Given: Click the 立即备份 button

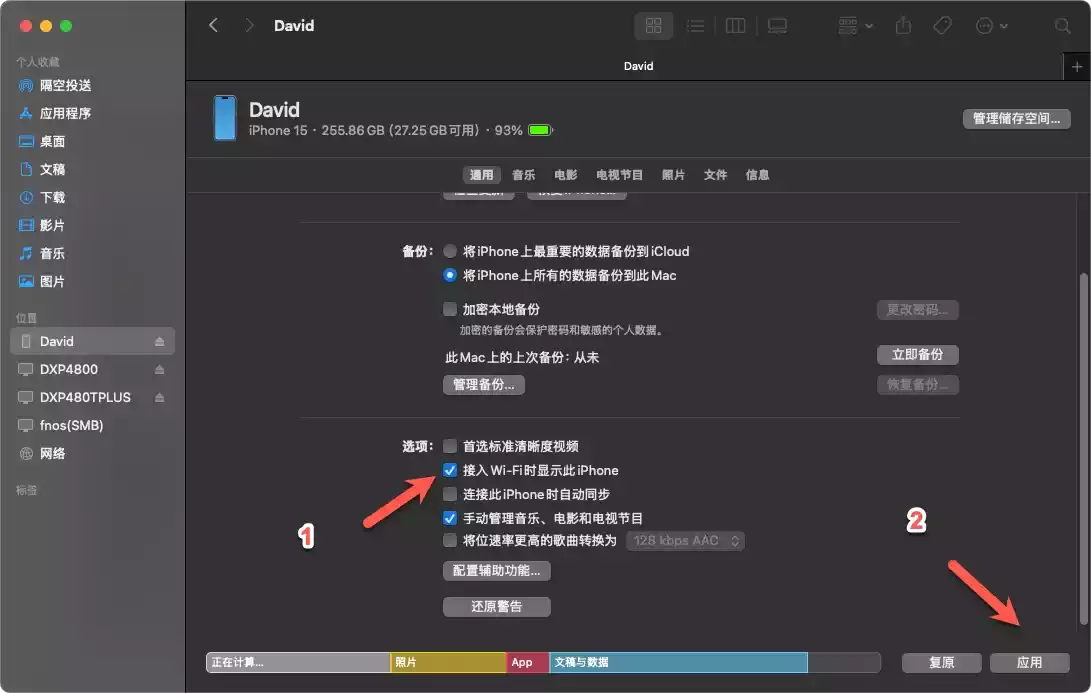Looking at the screenshot, I should [918, 355].
